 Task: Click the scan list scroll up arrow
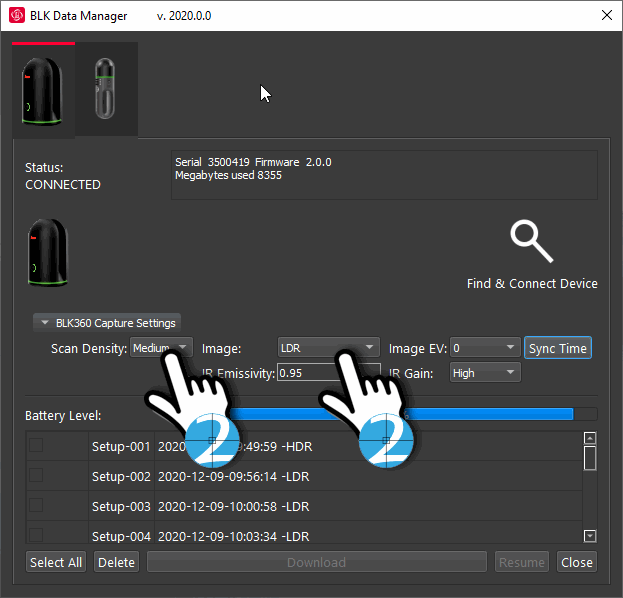[590, 438]
